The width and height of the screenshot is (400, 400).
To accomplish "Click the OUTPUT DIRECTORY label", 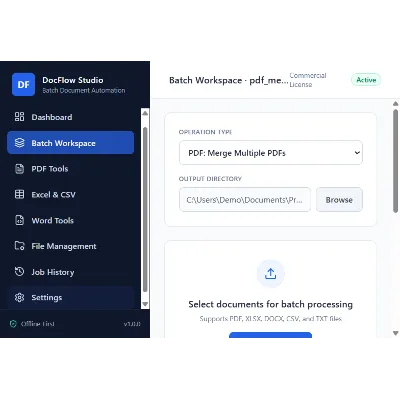I will pos(210,179).
